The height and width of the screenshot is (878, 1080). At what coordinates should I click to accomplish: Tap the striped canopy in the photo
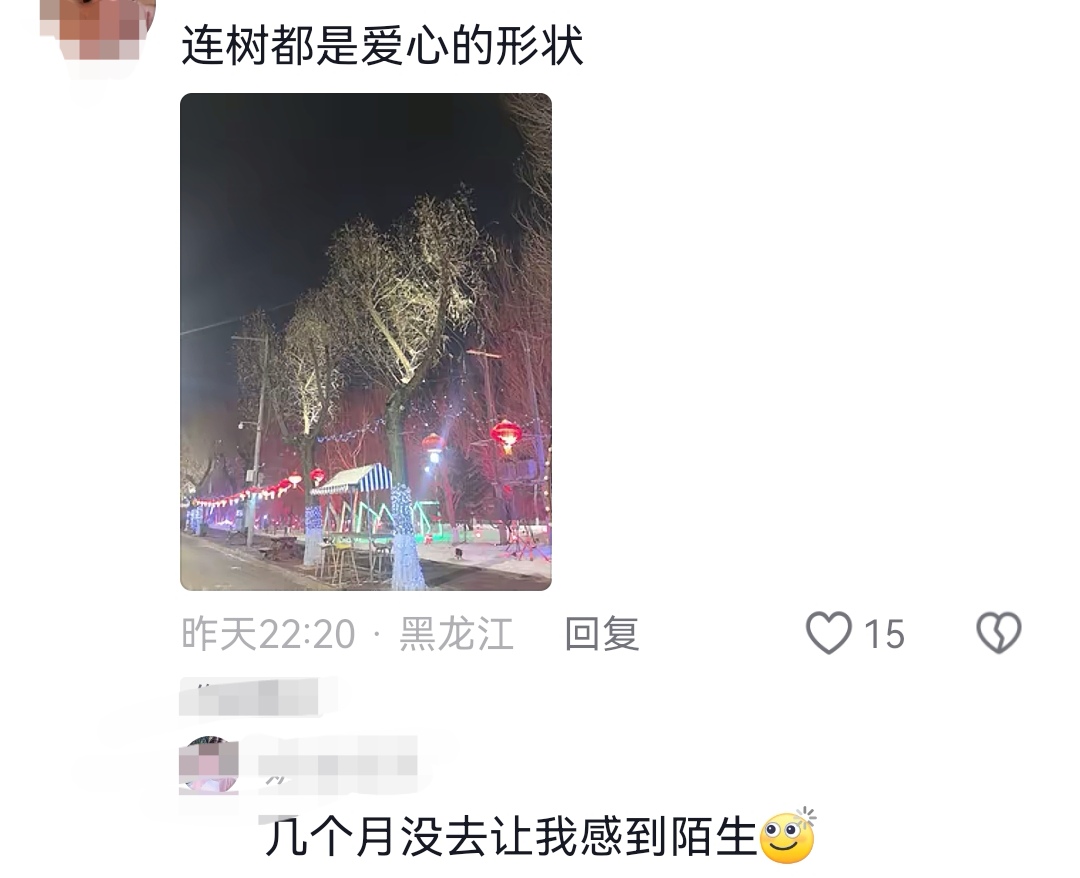(352, 479)
